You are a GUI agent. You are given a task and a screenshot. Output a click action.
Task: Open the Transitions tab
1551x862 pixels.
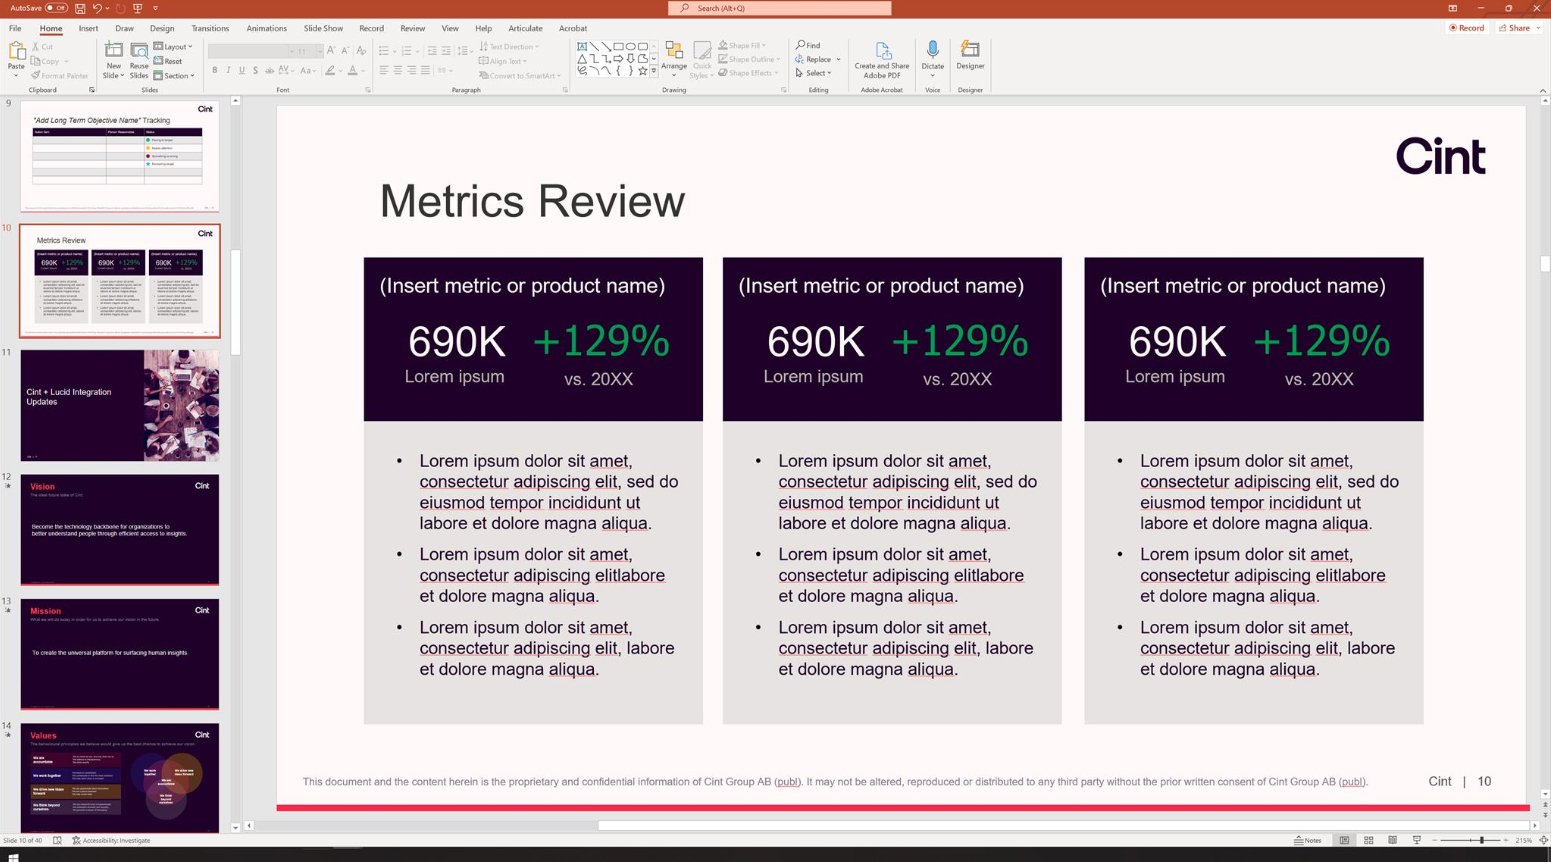click(210, 28)
